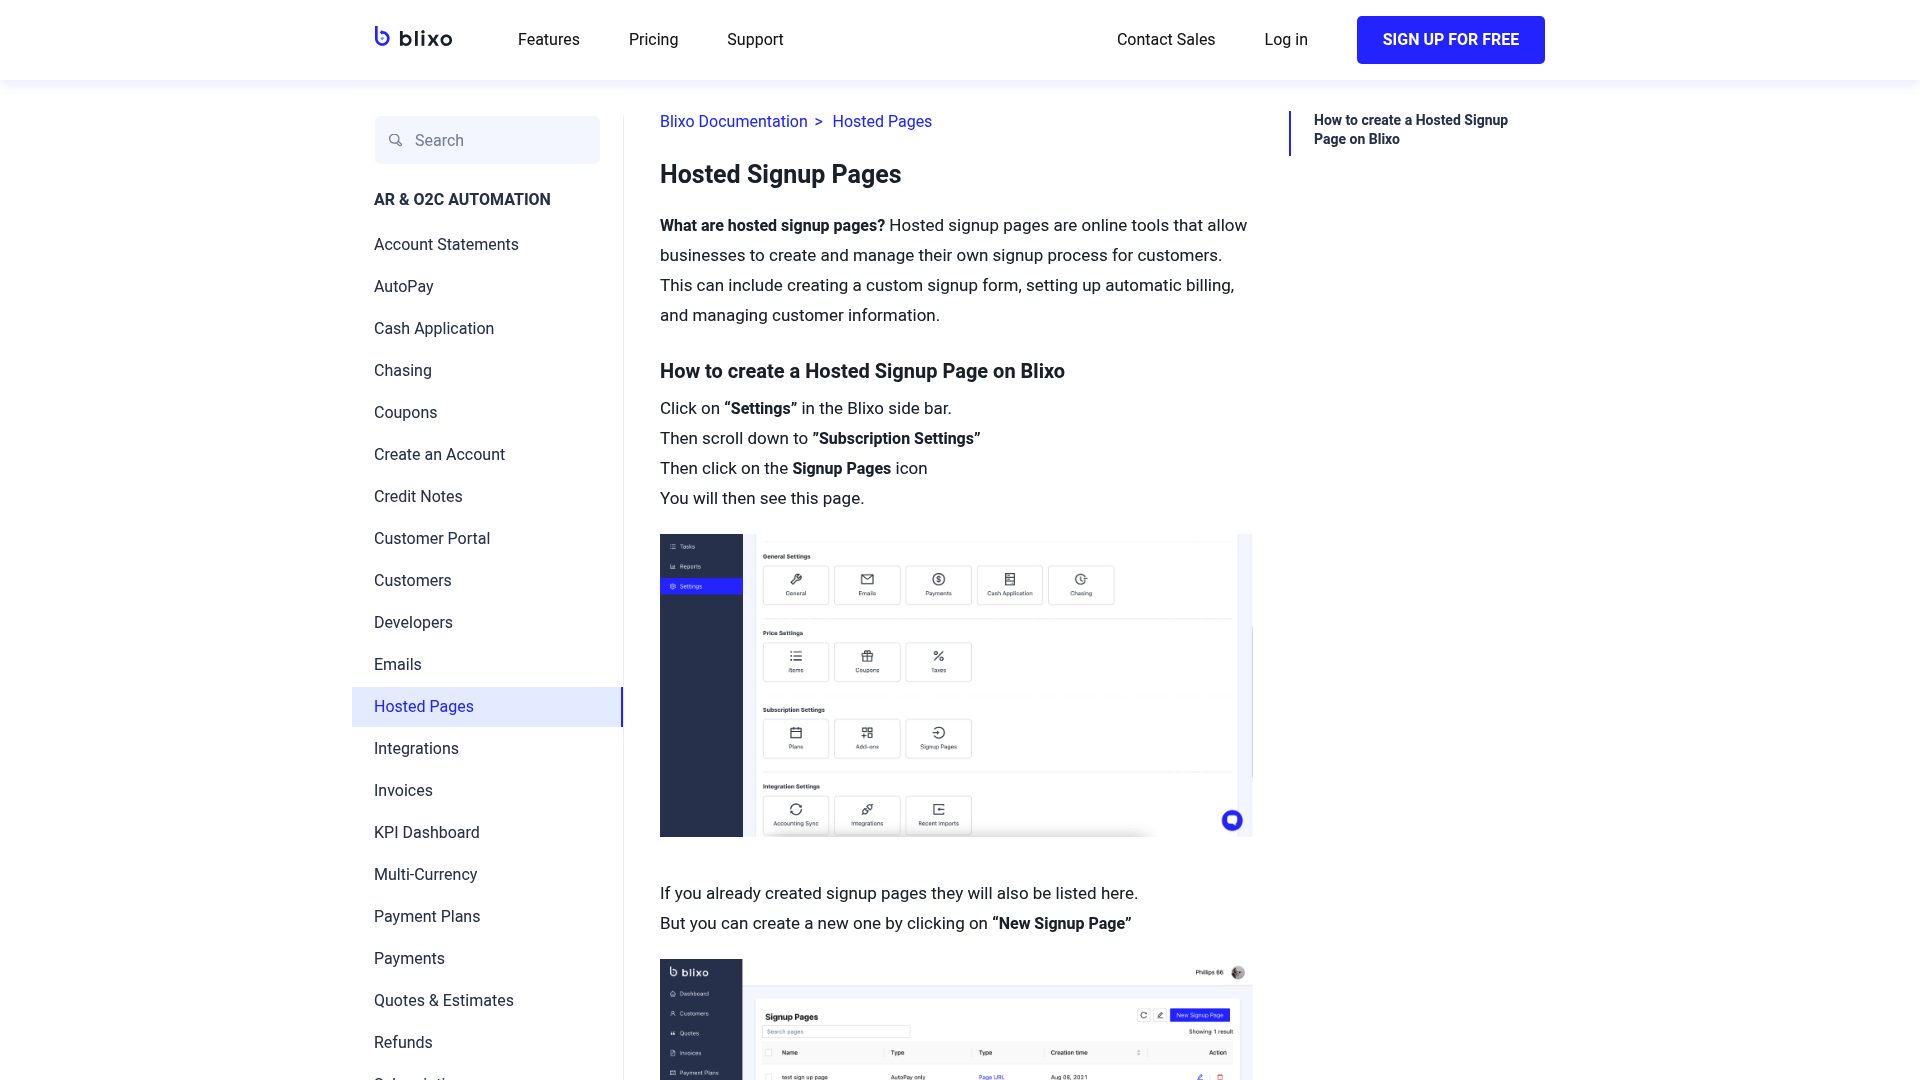This screenshot has width=1920, height=1080.
Task: Sort by Creation time using the arrows
Action: click(x=1139, y=1052)
